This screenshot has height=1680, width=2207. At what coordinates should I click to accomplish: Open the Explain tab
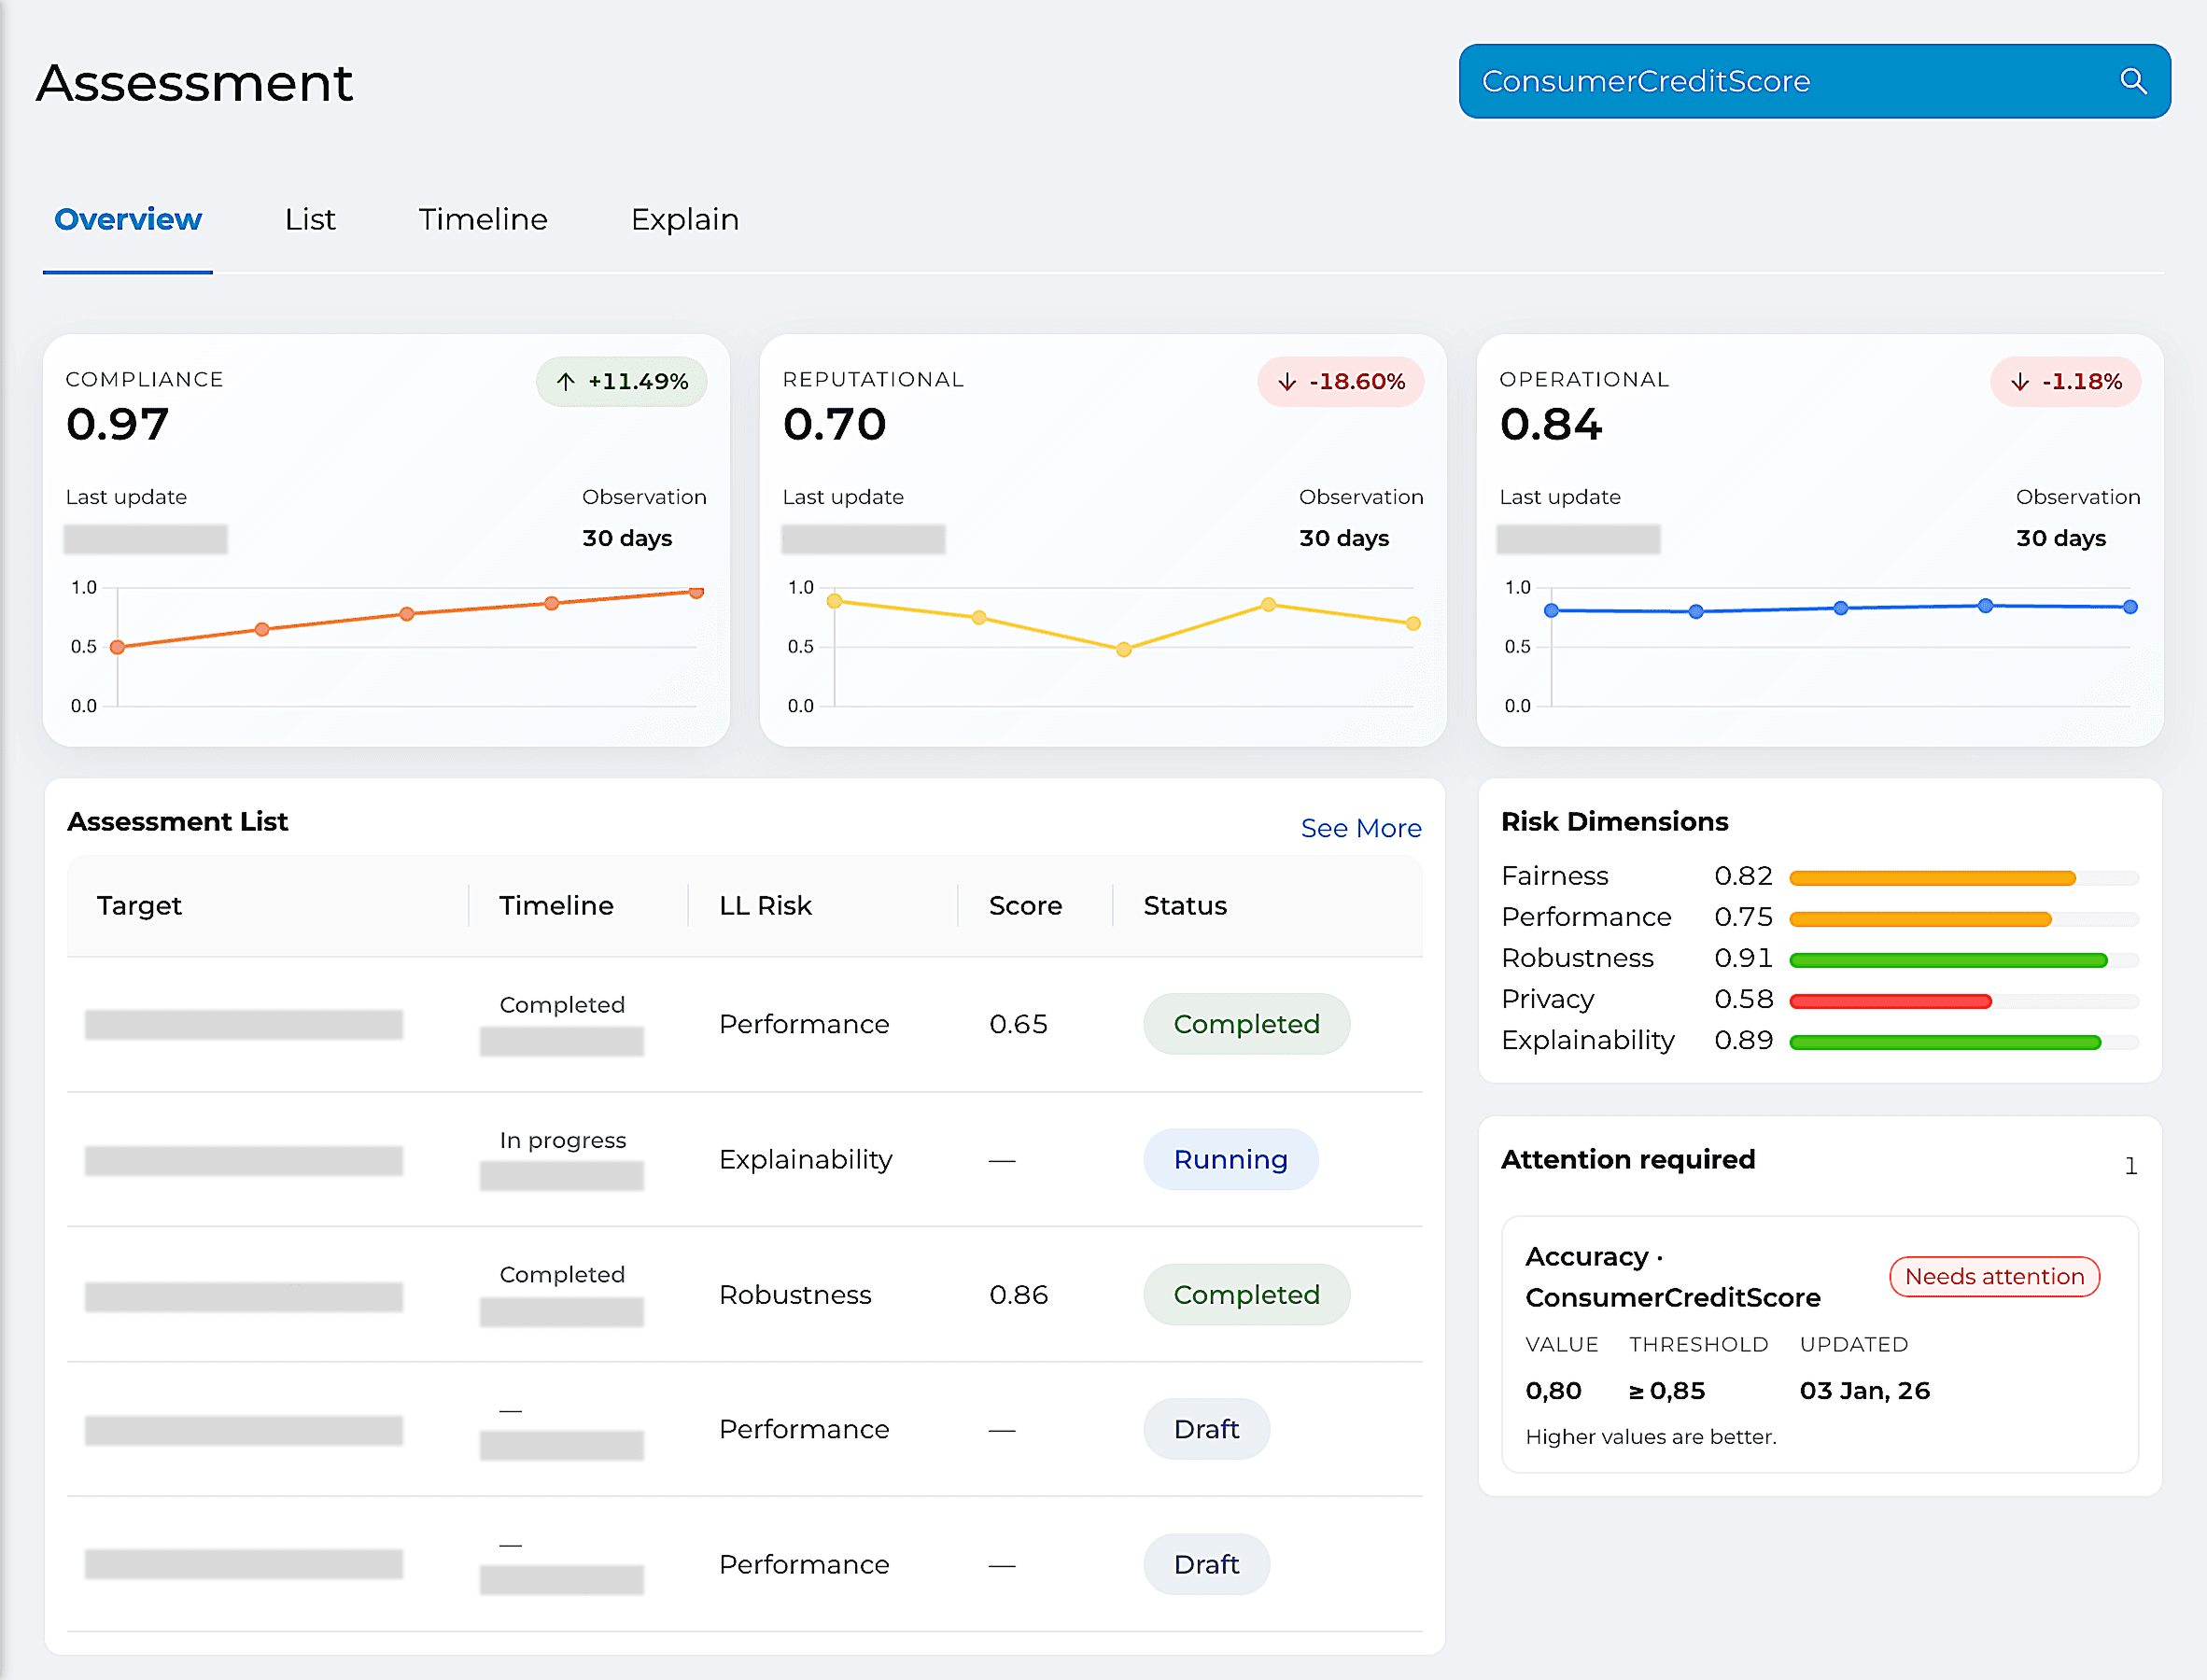click(x=685, y=219)
